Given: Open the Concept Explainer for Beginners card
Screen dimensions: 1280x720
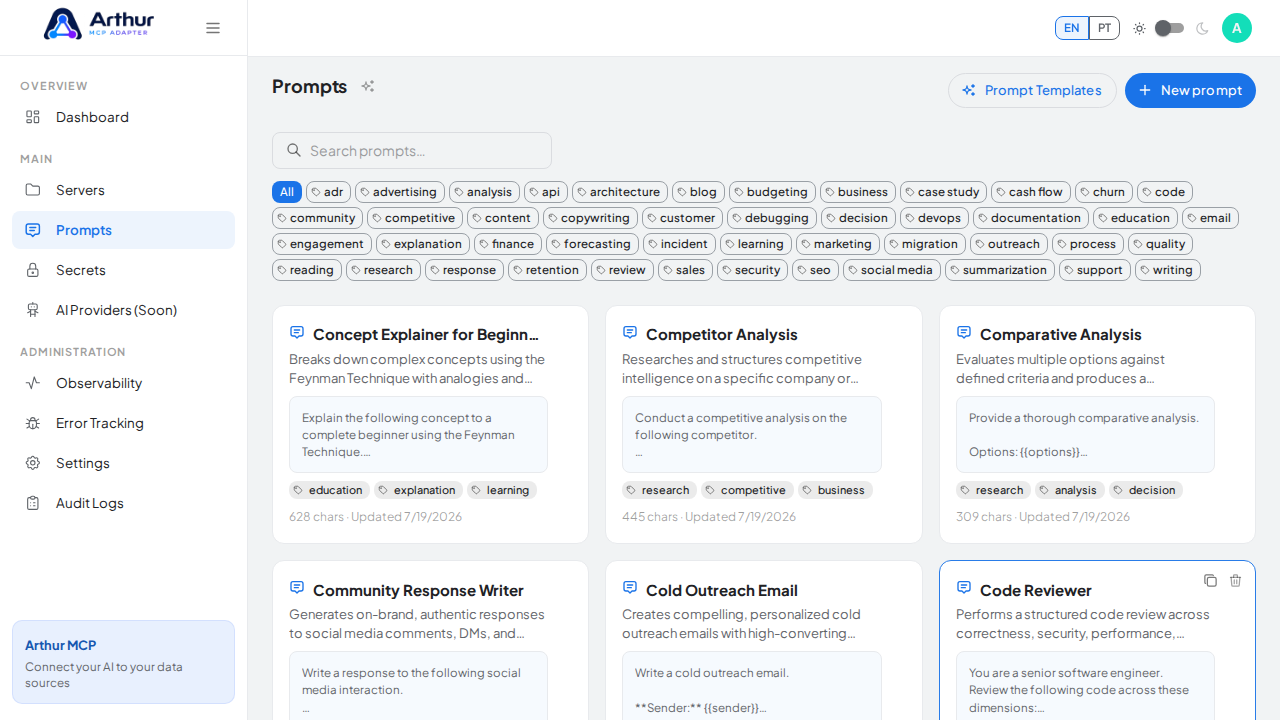Looking at the screenshot, I should click(x=430, y=424).
